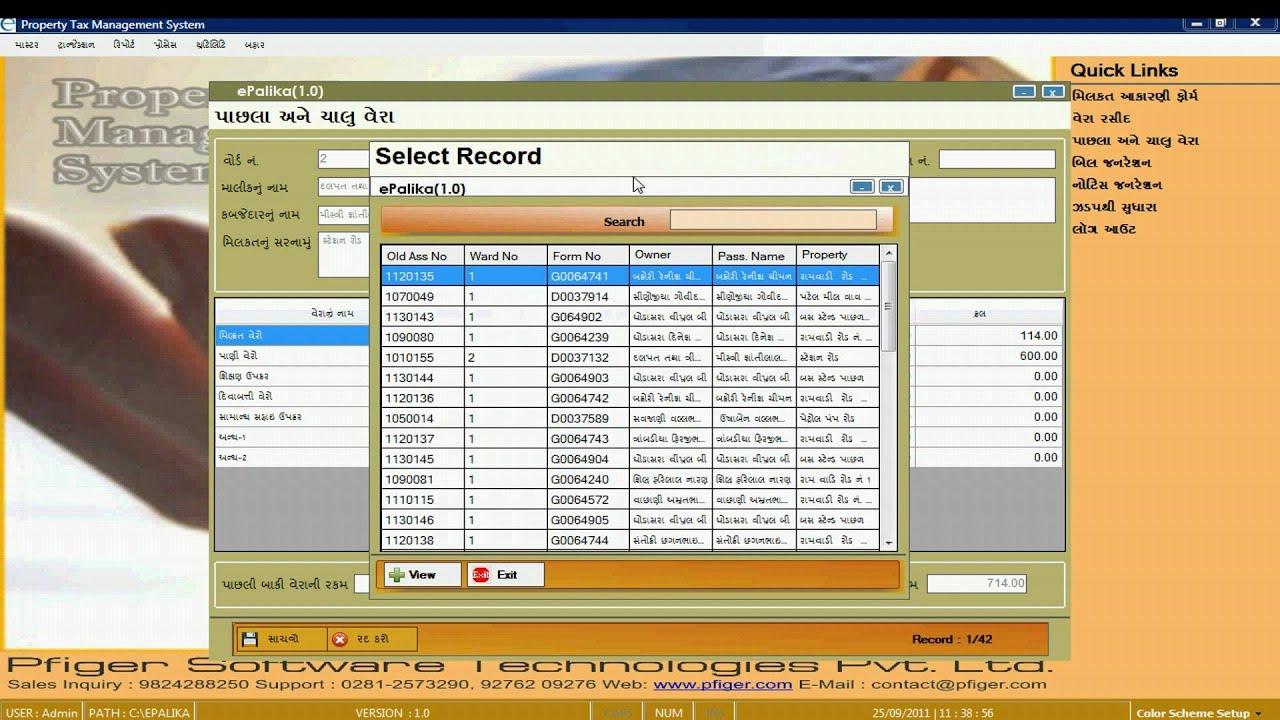The width and height of the screenshot is (1280, 720).
Task: Click the Property column header
Action: tap(838, 255)
